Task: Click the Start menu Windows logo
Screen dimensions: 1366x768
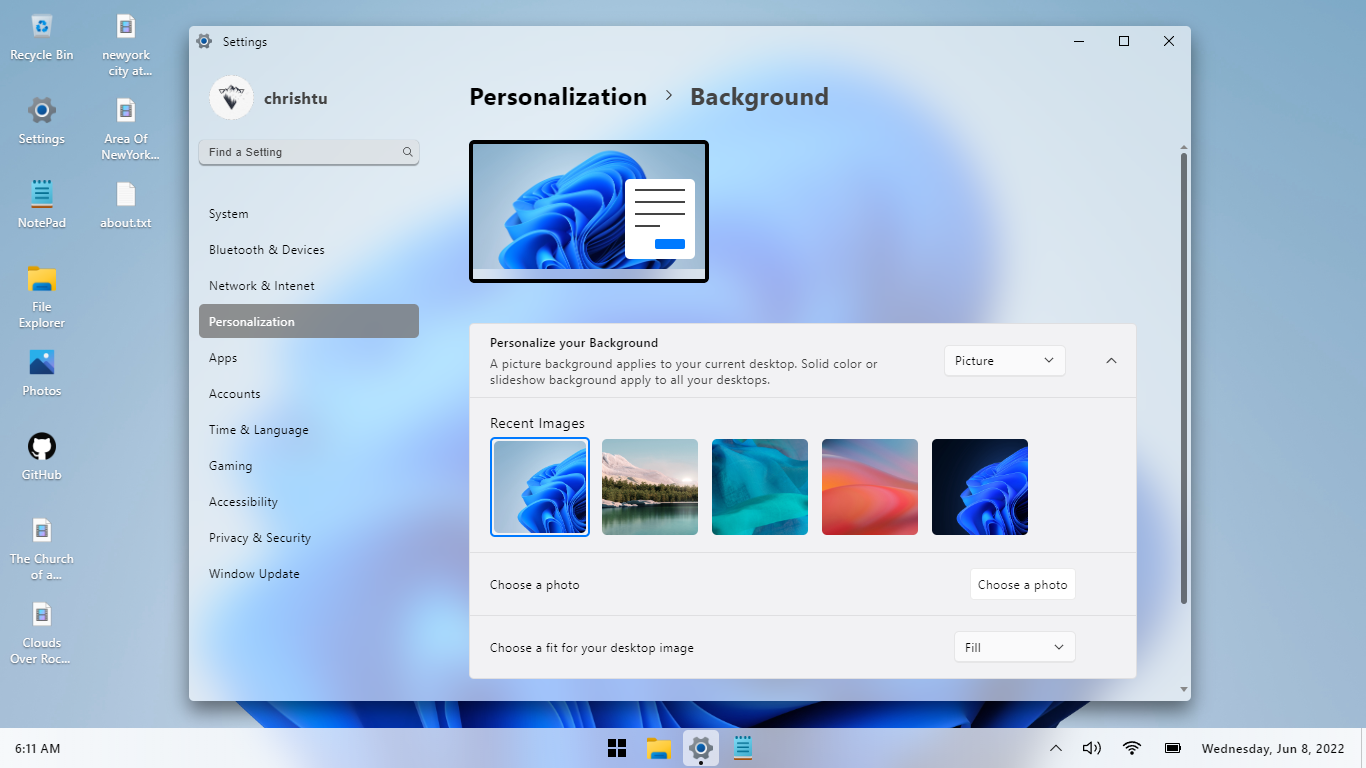Action: coord(617,748)
